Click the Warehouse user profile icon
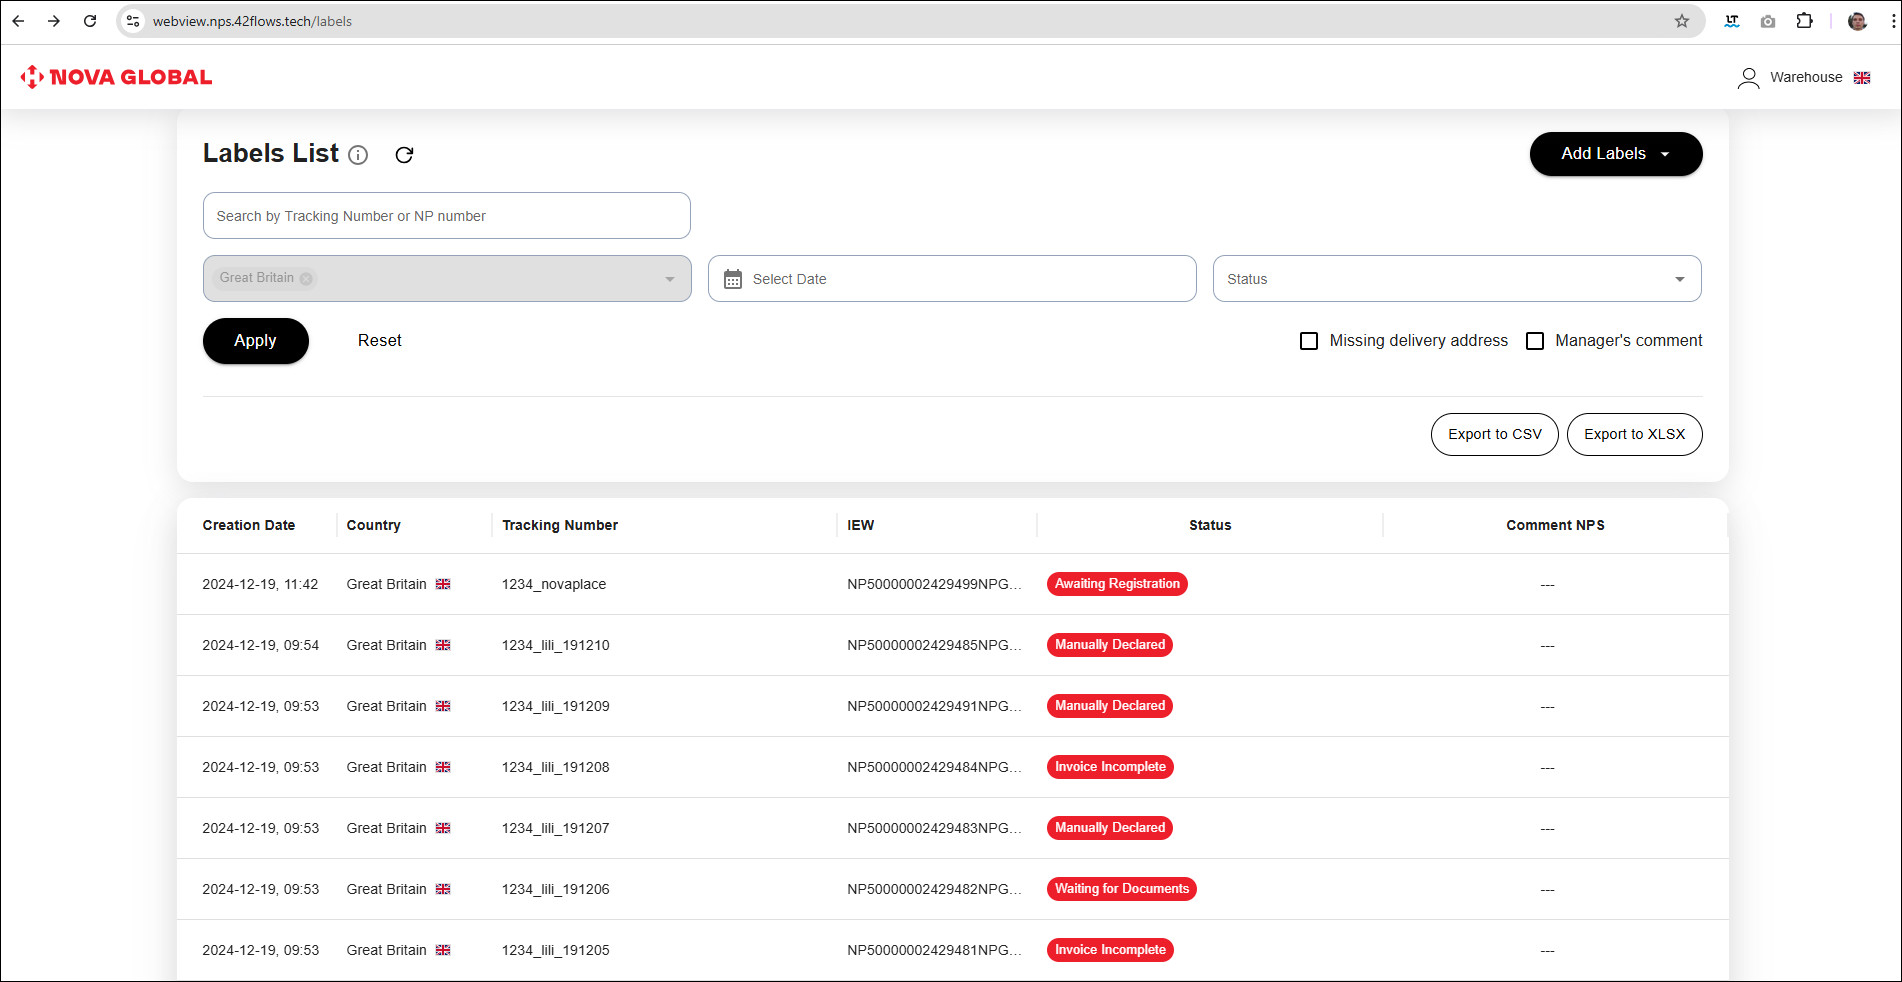Viewport: 1902px width, 982px height. [x=1748, y=78]
